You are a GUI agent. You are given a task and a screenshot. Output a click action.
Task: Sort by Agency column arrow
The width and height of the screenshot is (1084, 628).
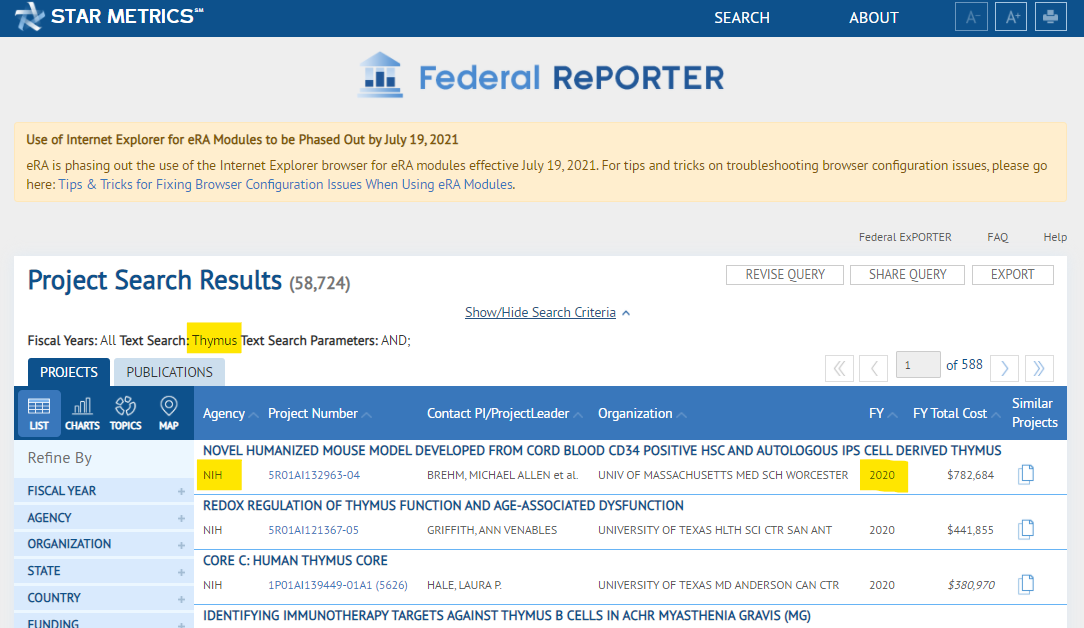(x=253, y=415)
